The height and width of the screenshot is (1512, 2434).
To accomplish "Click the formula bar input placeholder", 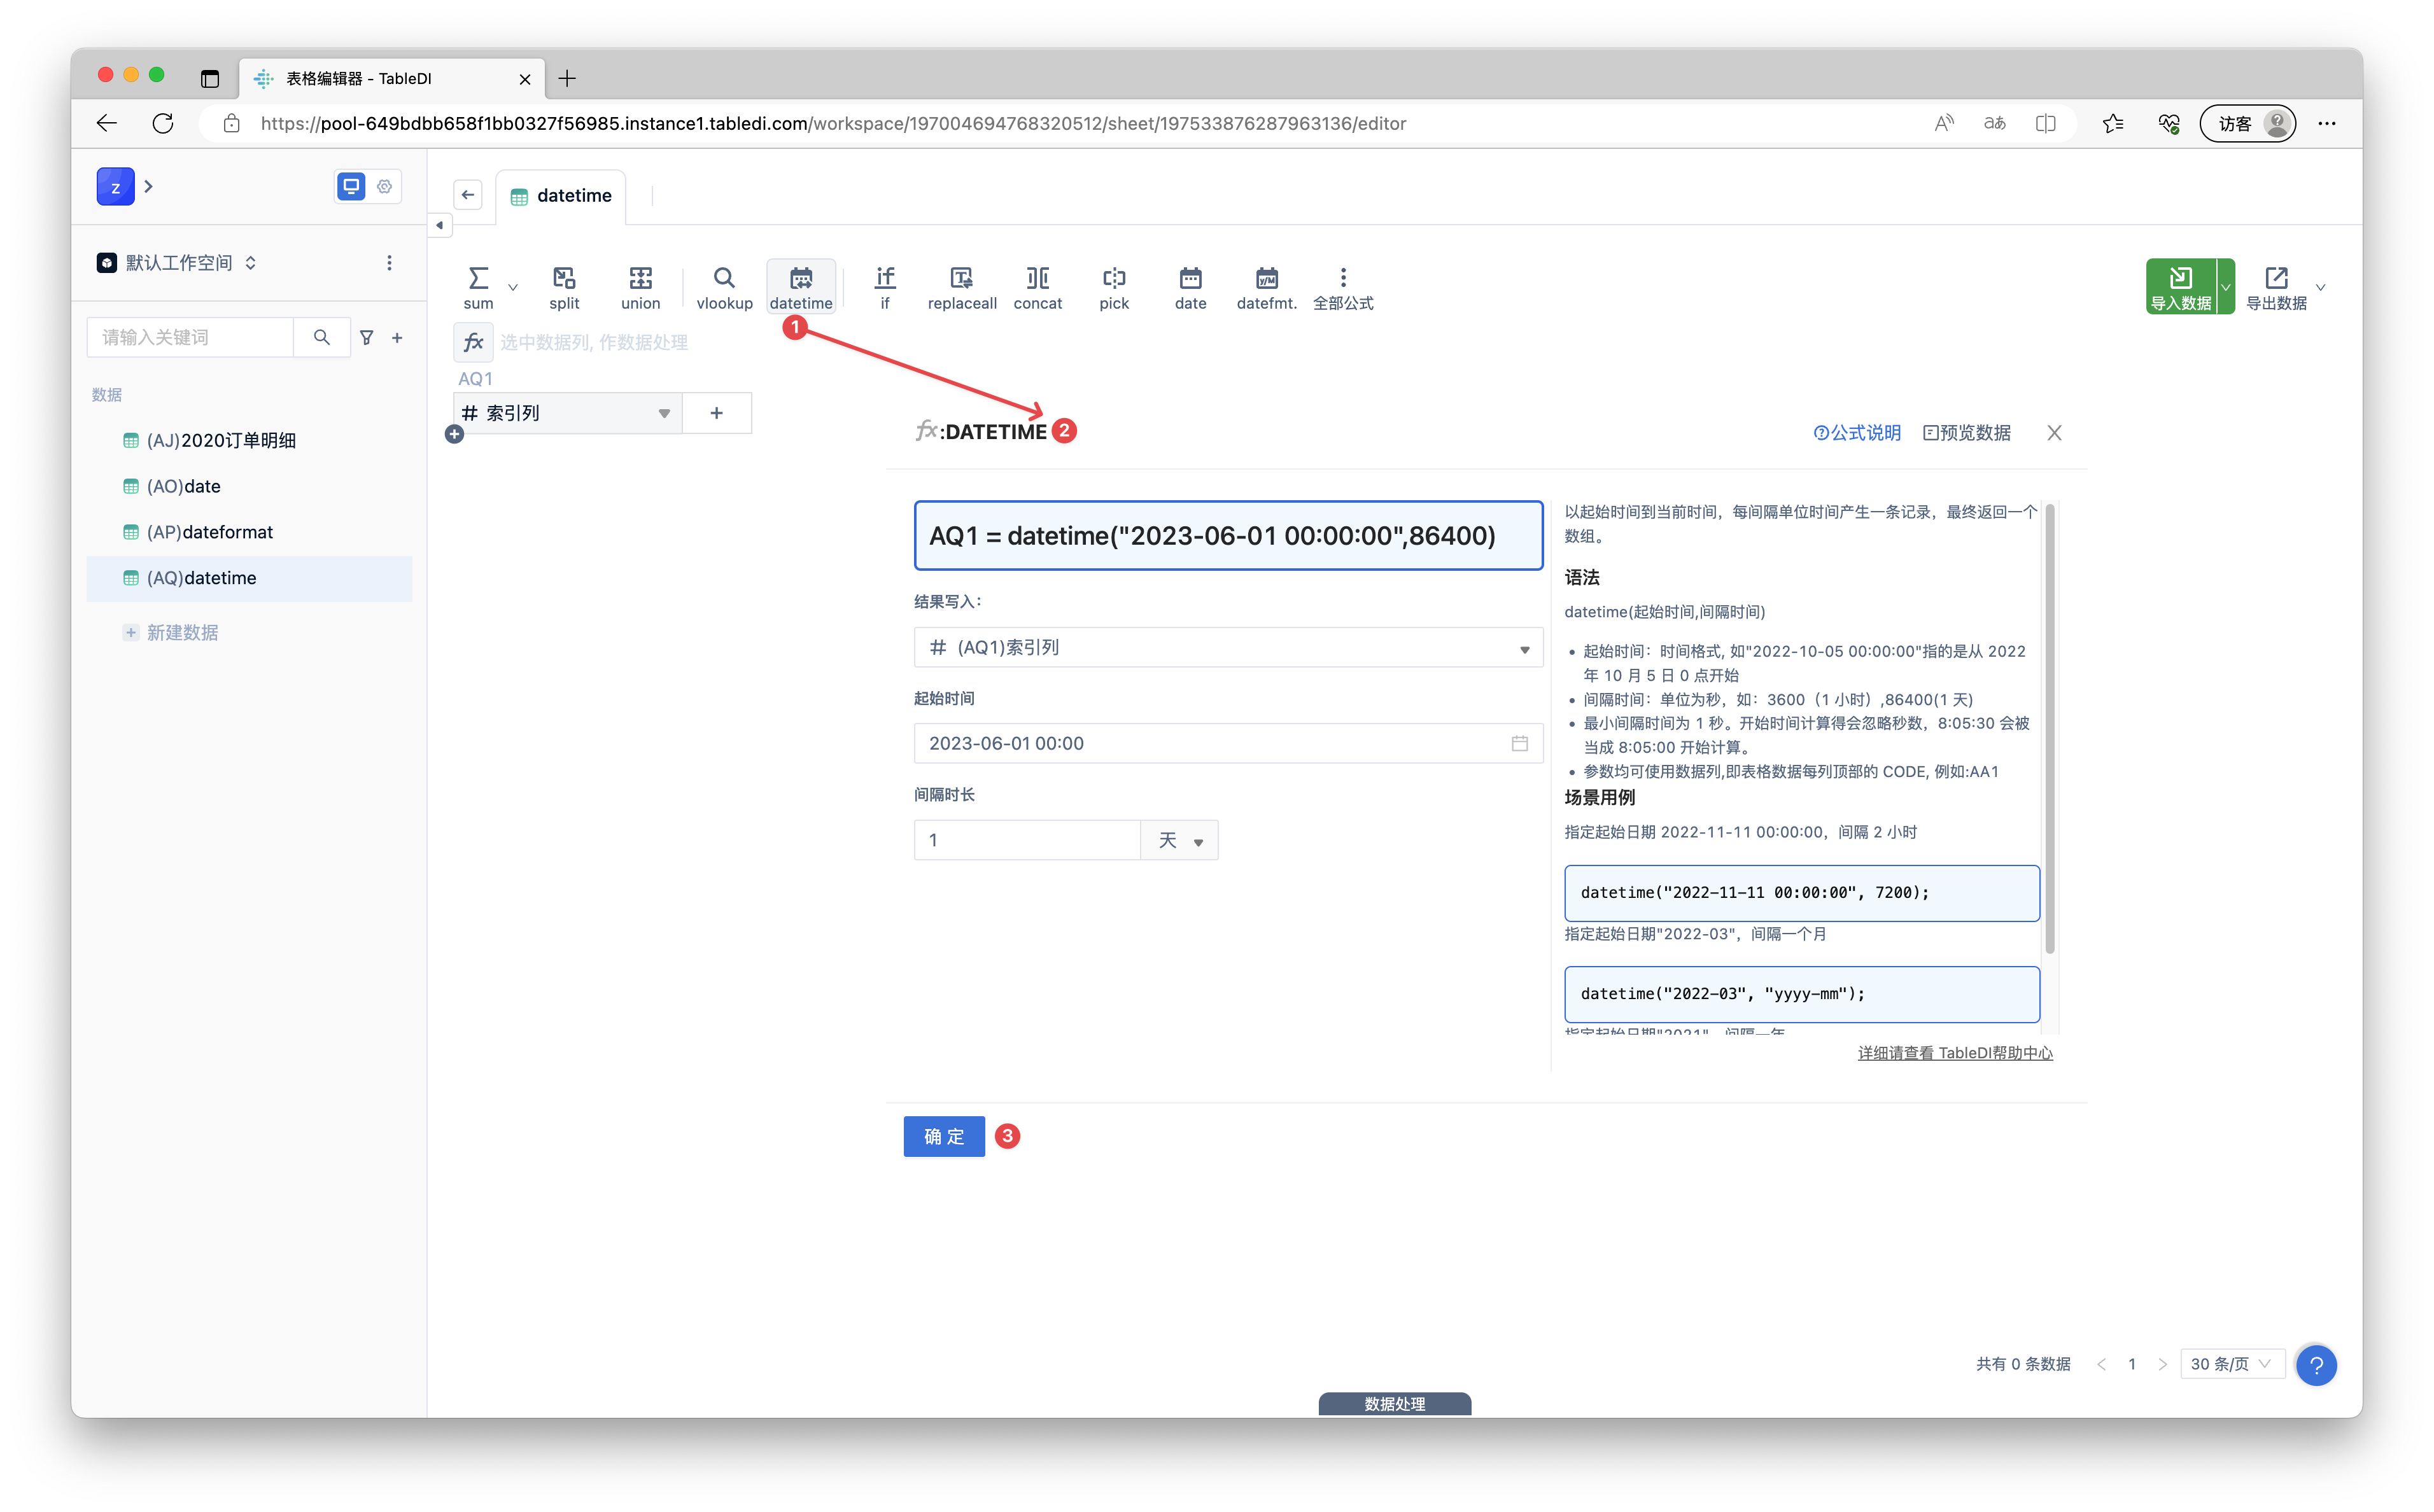I will [x=594, y=342].
